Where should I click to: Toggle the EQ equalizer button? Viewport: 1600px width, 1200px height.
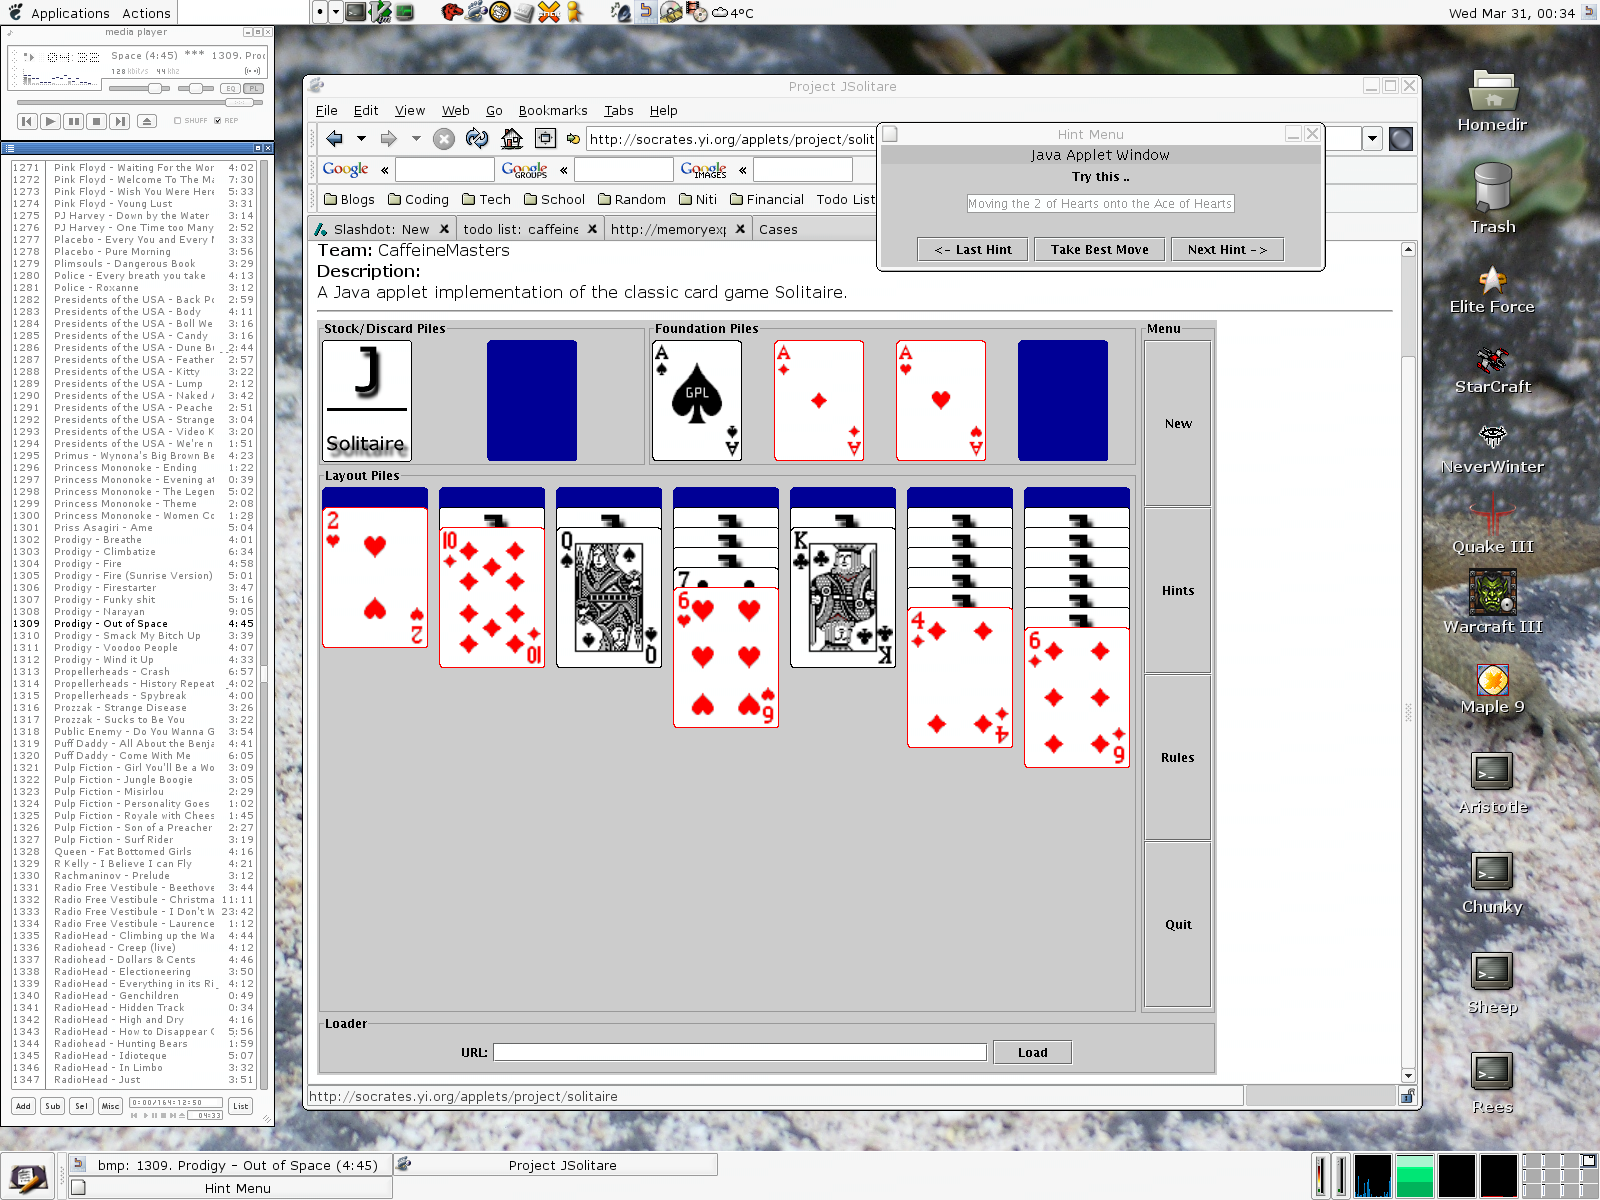coord(229,89)
